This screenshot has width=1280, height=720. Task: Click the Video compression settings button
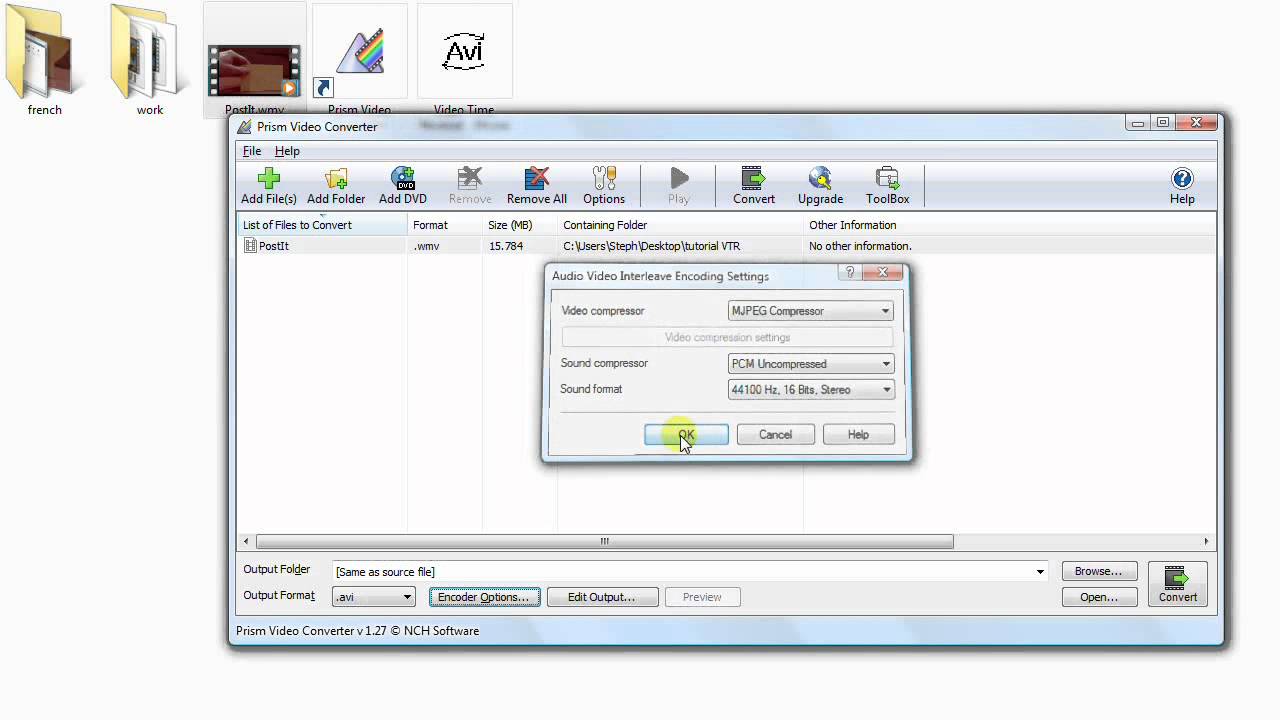point(727,338)
